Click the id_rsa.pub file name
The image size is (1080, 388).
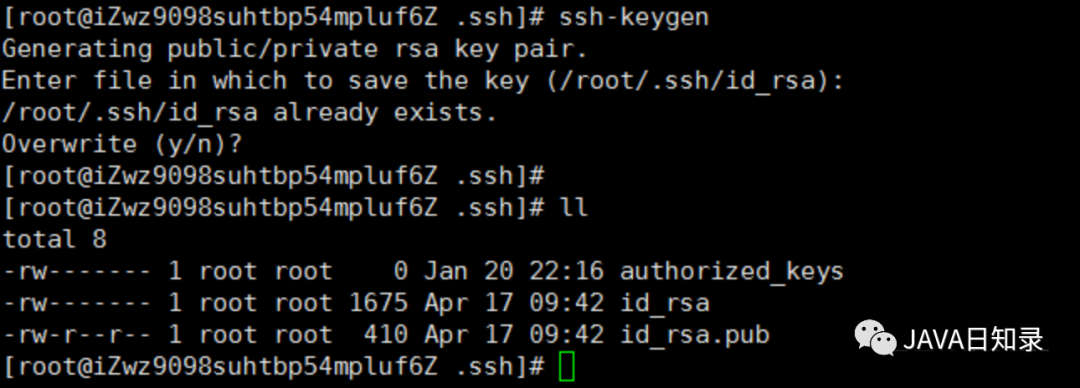694,336
